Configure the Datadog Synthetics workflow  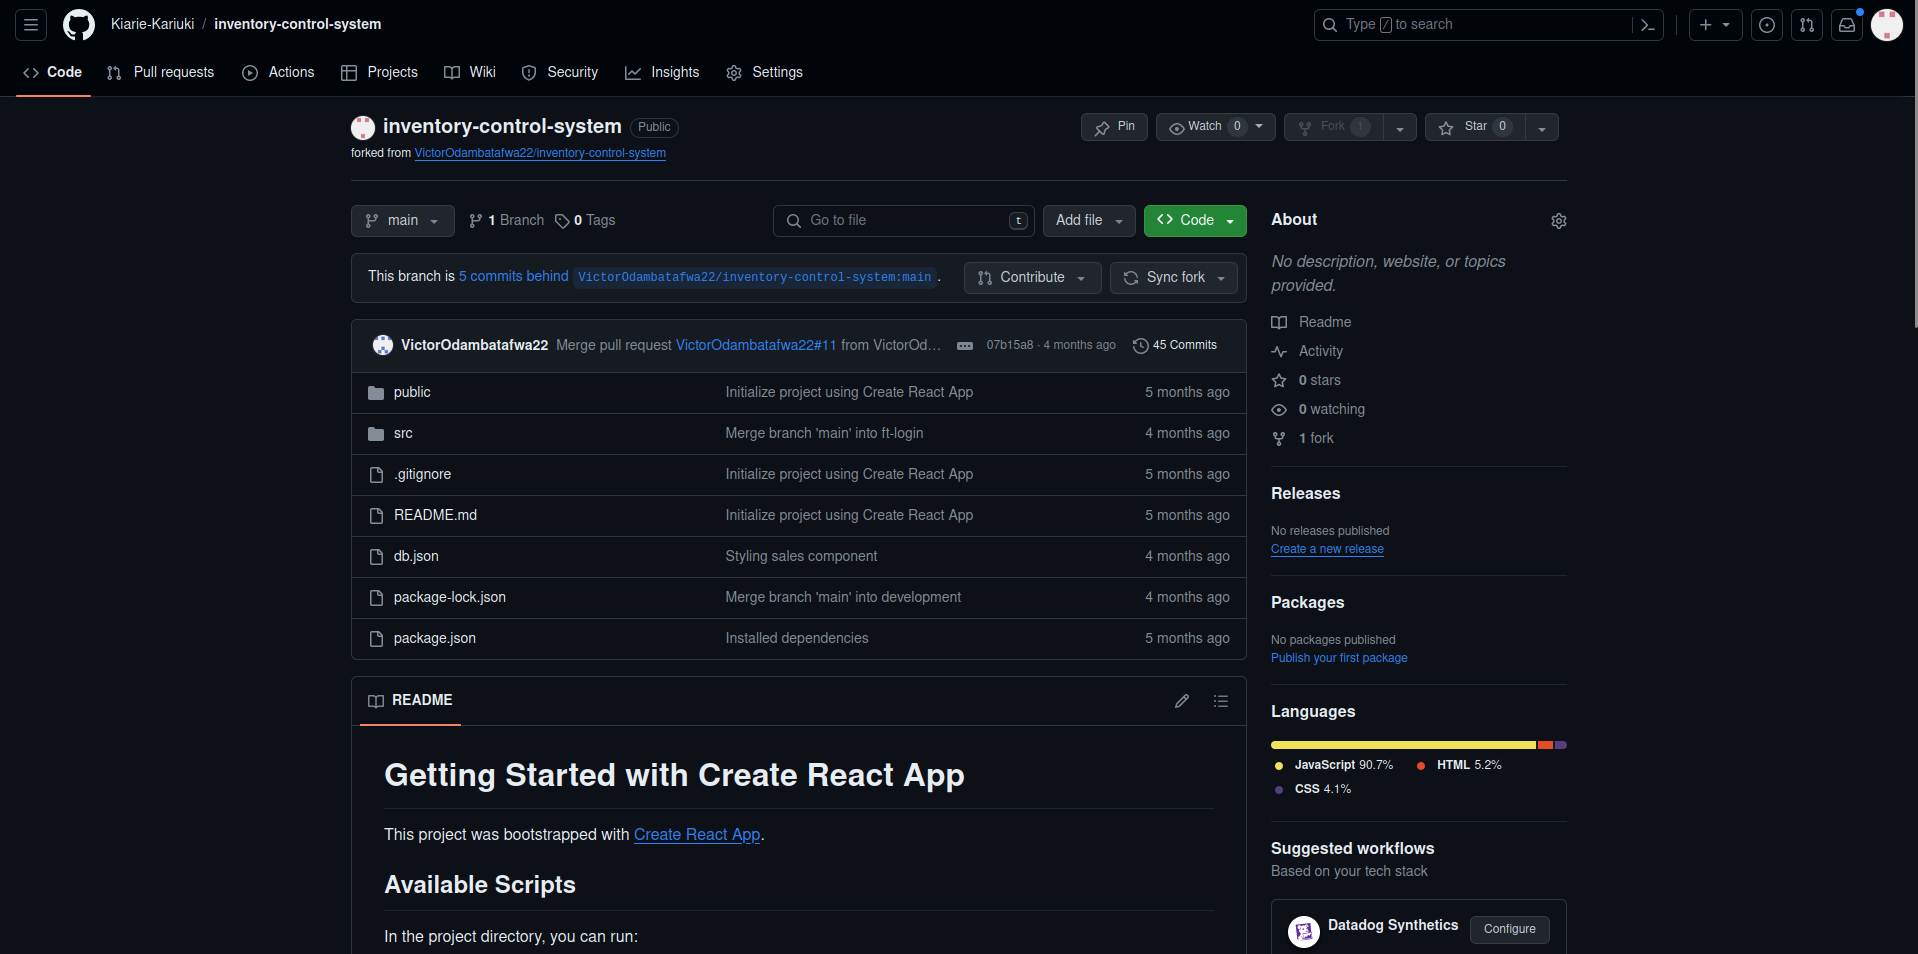[x=1509, y=929]
